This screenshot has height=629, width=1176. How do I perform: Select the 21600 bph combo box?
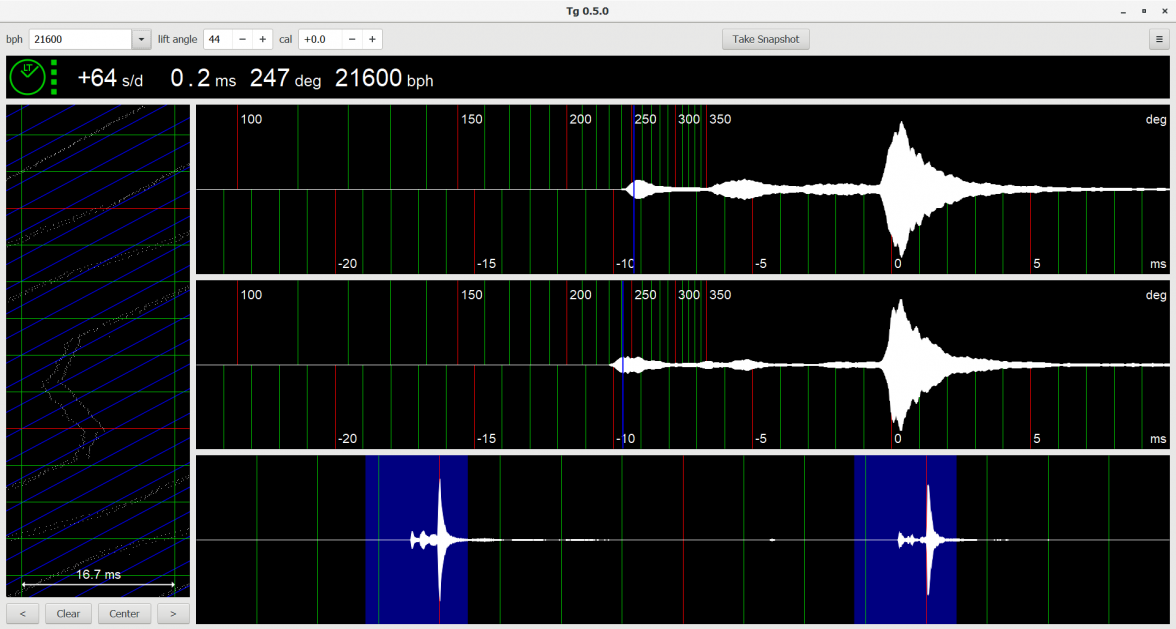click(x=80, y=39)
